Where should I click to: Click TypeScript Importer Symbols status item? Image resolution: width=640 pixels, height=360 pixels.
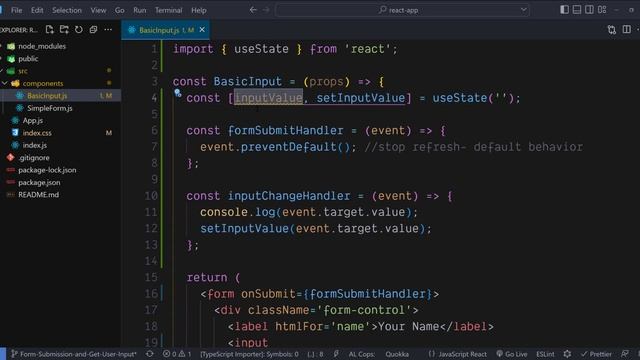[249, 354]
